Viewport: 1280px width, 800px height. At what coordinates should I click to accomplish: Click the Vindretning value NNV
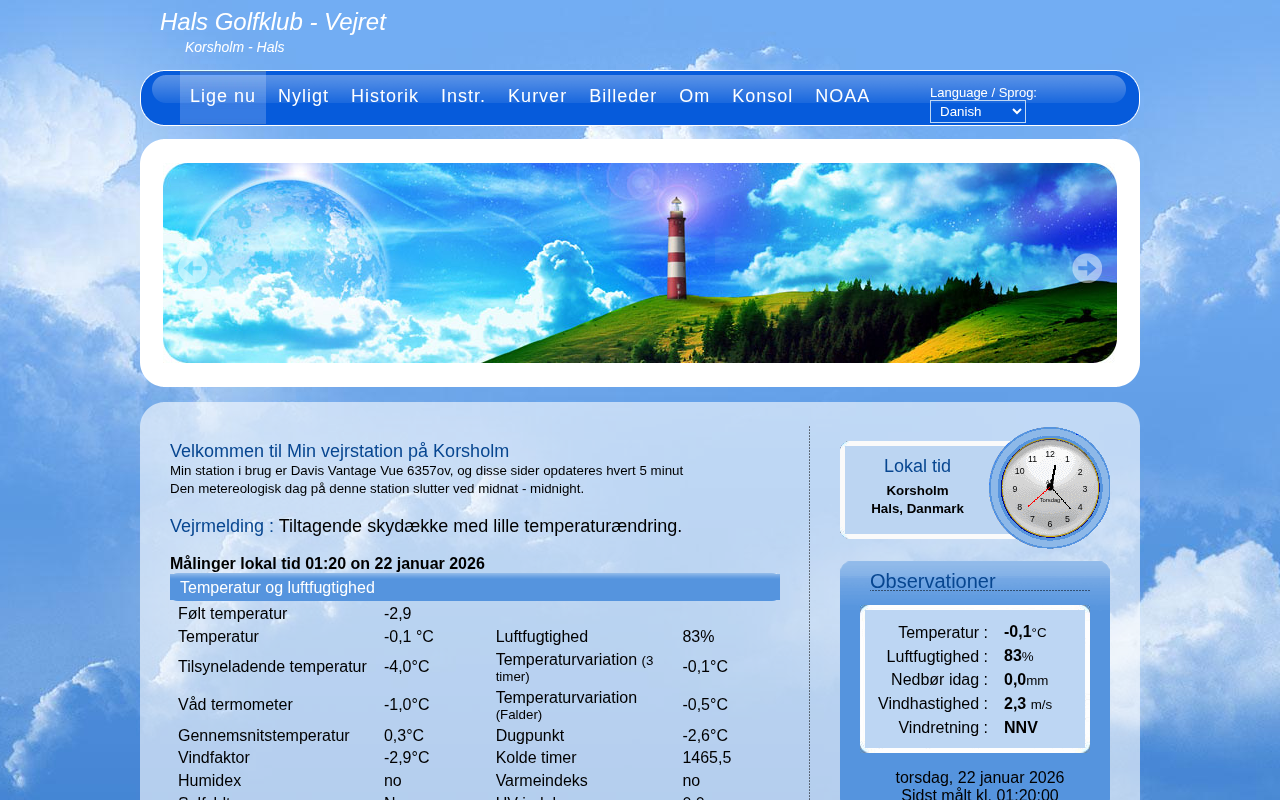pos(1021,728)
